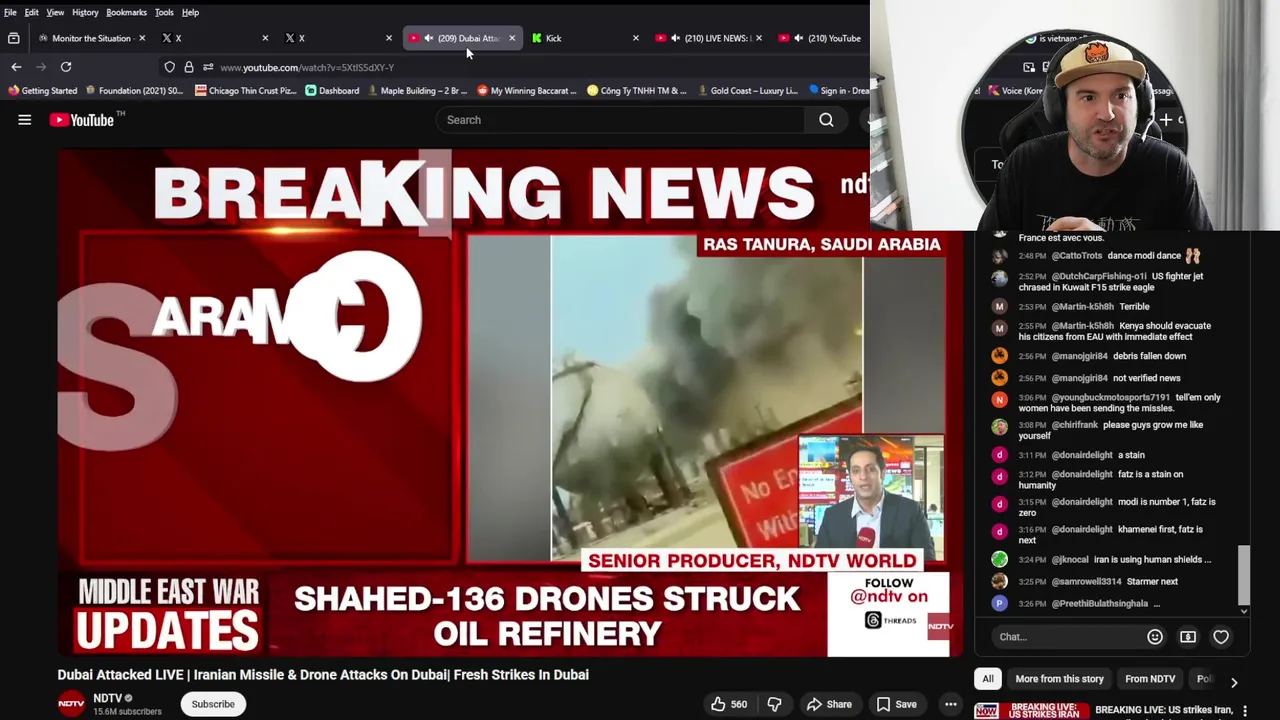Select the From NDTV chip

(x=1150, y=679)
